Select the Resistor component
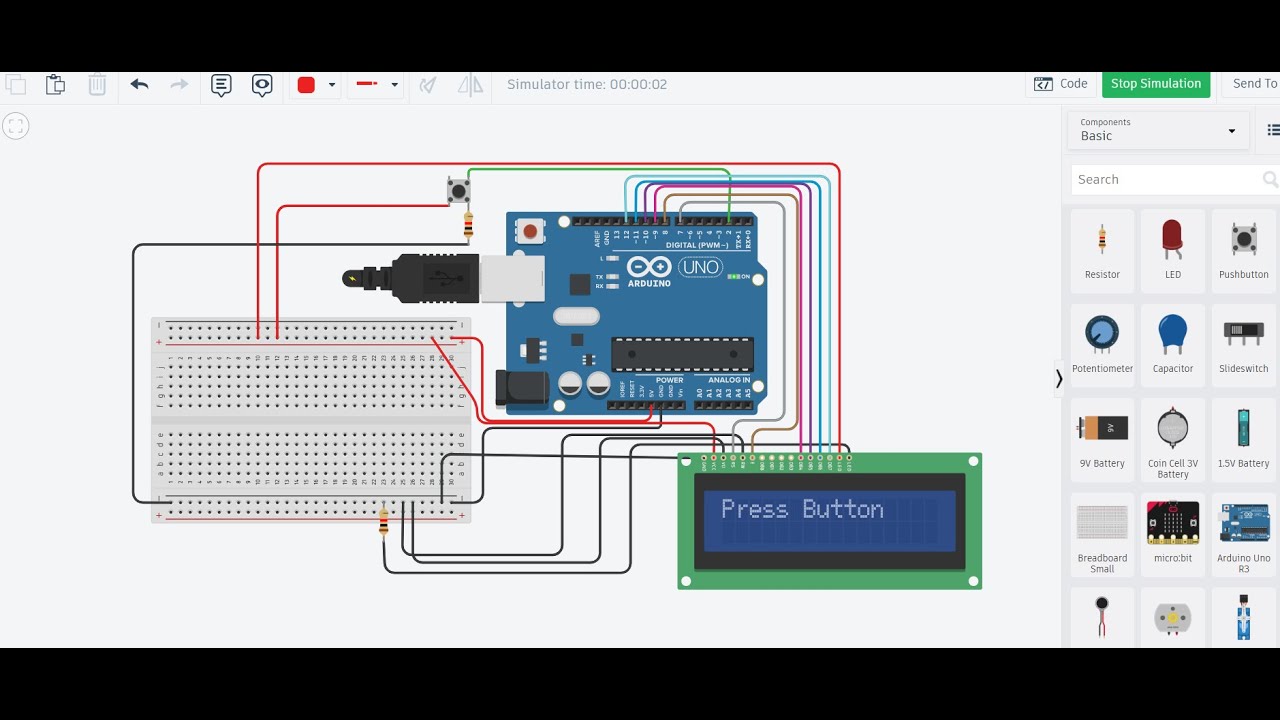The image size is (1280, 720). (x=1102, y=251)
